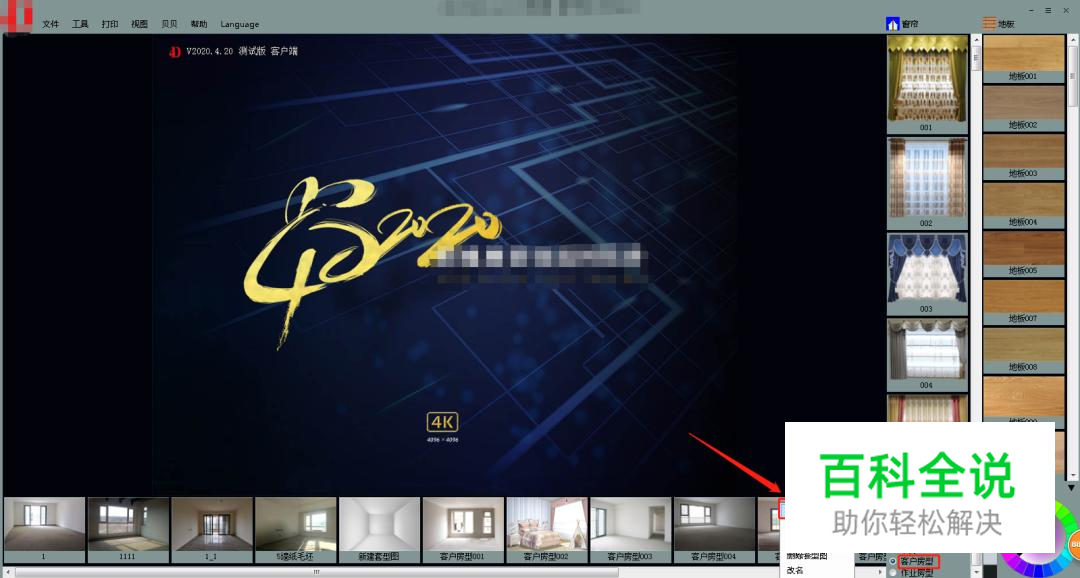
Task: Open room thumbnail 5楼纸毛坯
Action: [x=295, y=529]
